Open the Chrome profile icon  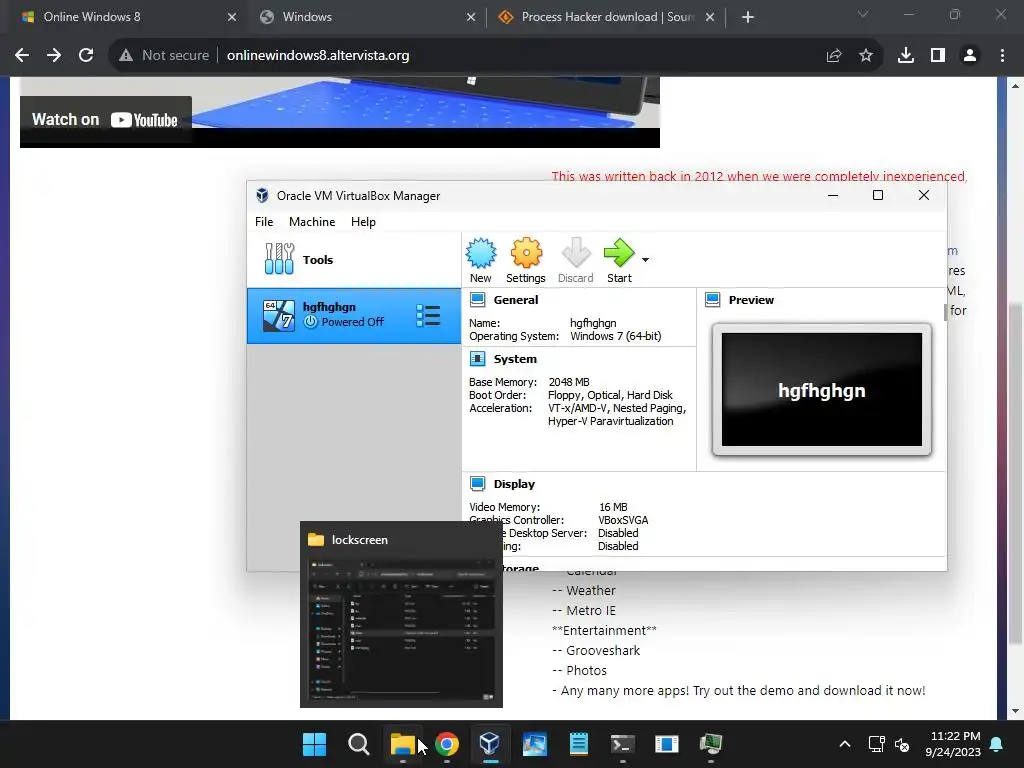pos(970,56)
